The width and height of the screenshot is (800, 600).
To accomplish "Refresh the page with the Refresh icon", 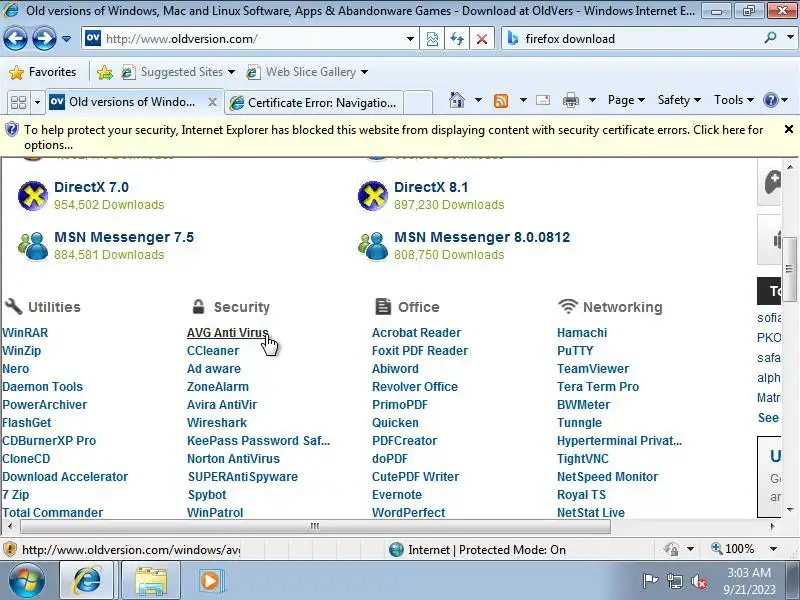I will 457,39.
